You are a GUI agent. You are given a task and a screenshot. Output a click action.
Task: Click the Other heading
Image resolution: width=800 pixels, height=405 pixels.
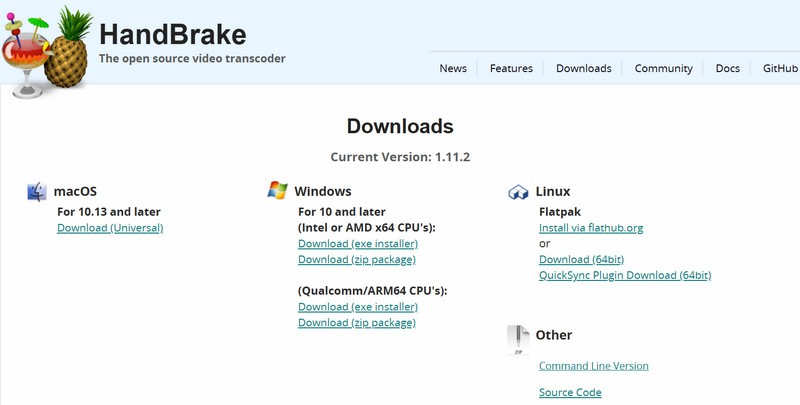point(554,335)
